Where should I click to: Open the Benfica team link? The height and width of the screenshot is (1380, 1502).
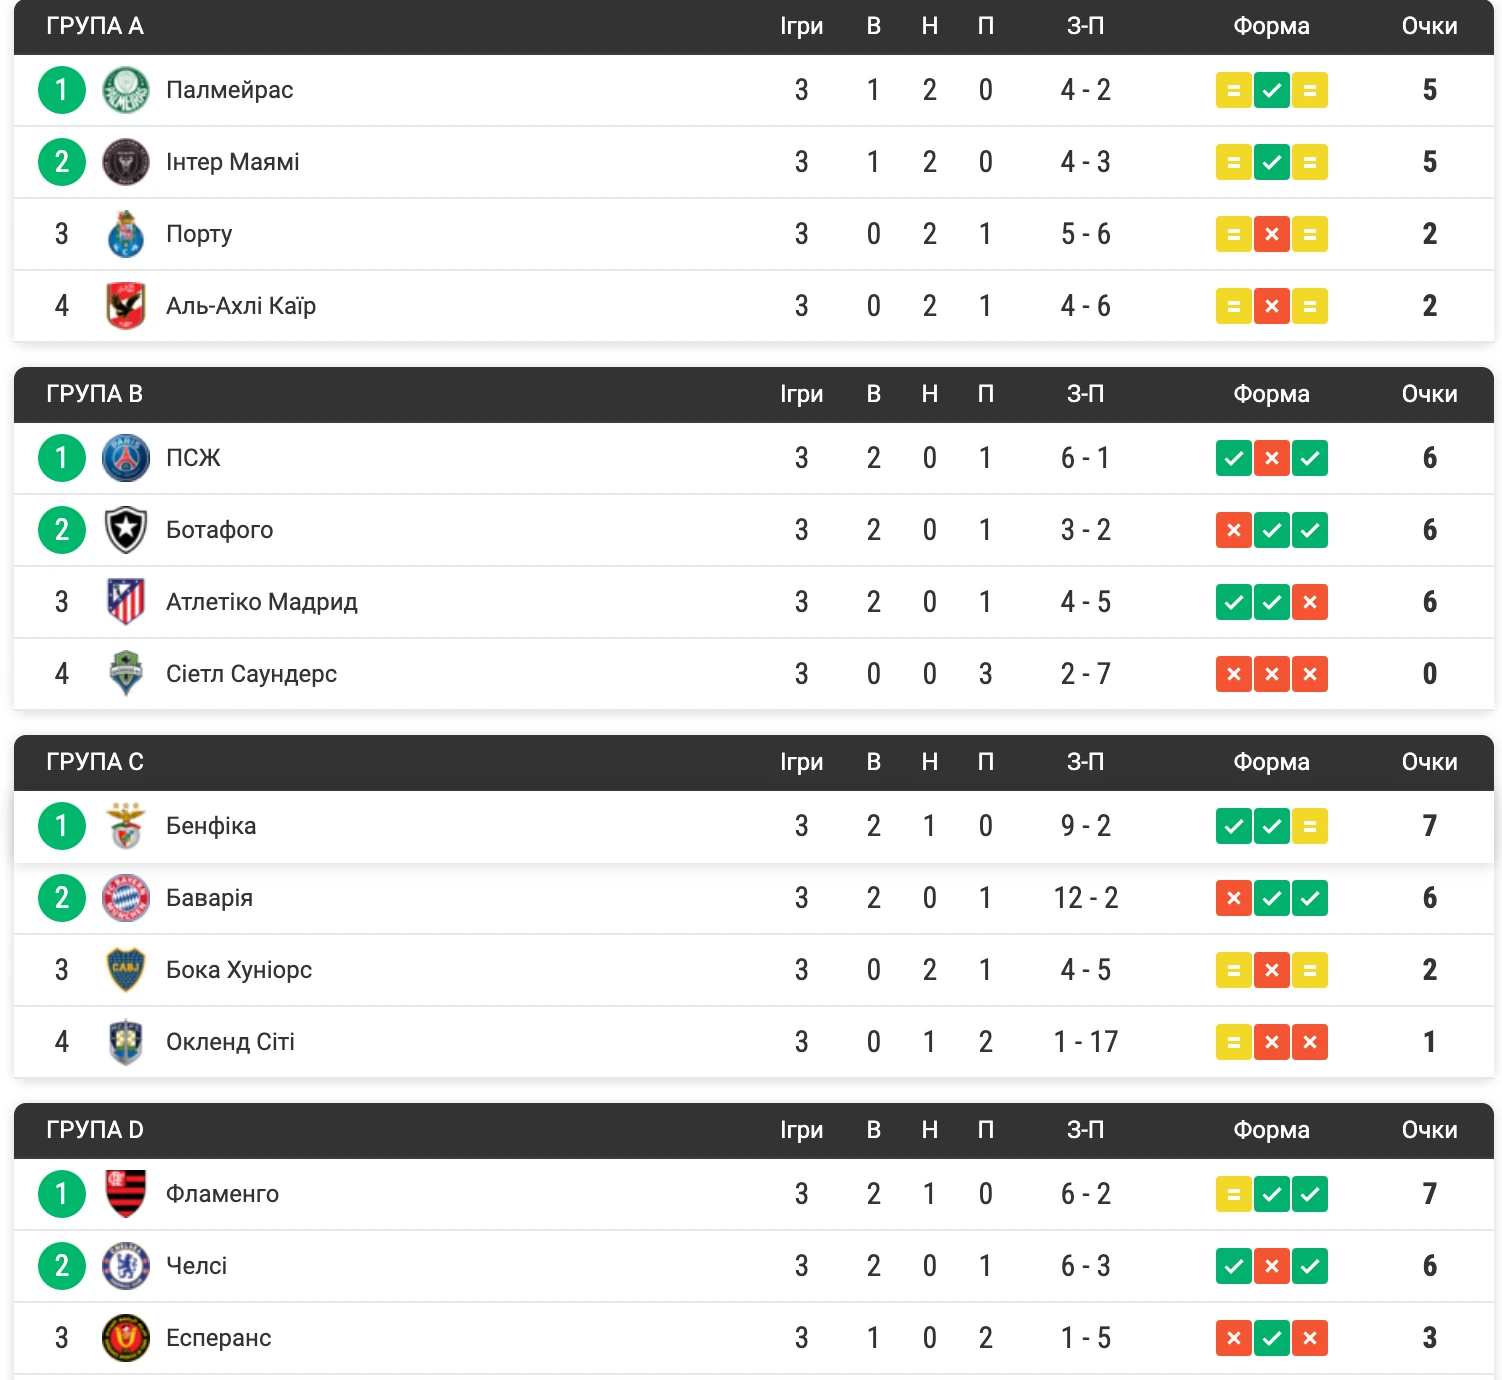pos(211,826)
